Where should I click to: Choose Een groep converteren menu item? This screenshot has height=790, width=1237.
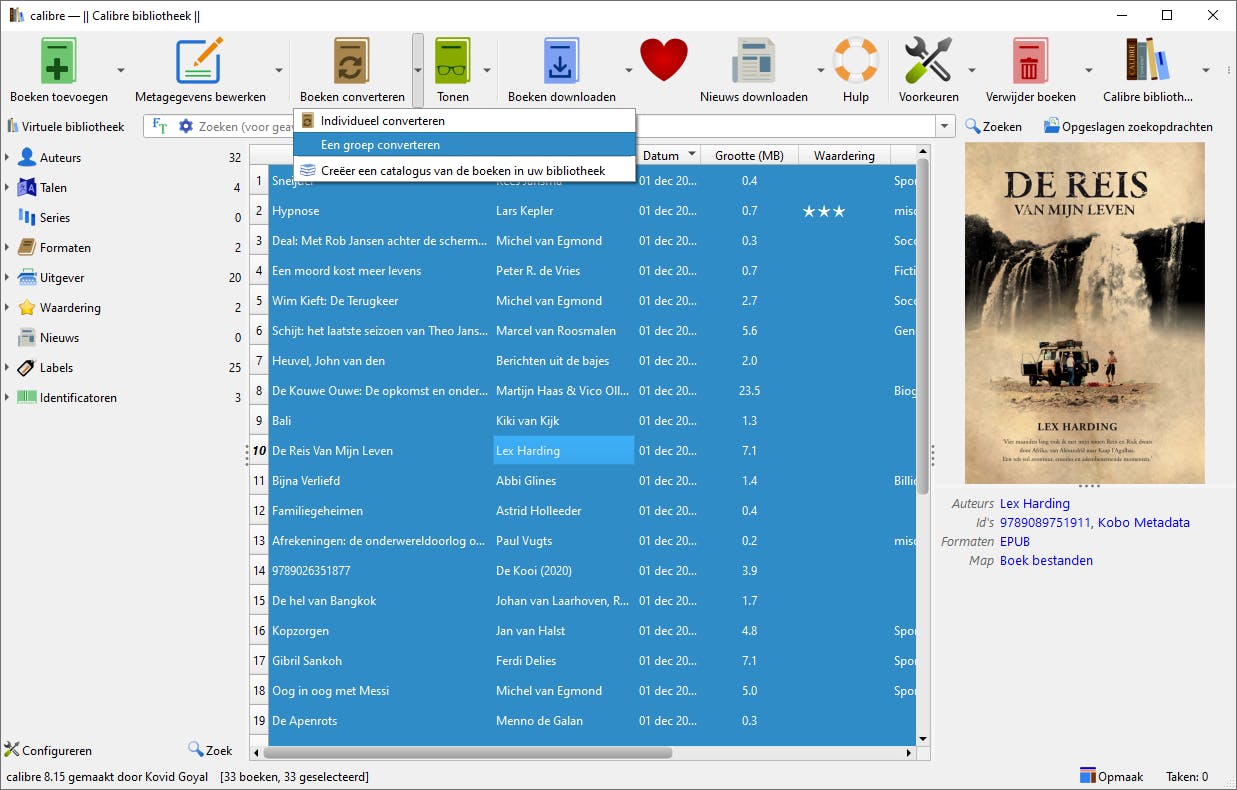464,145
